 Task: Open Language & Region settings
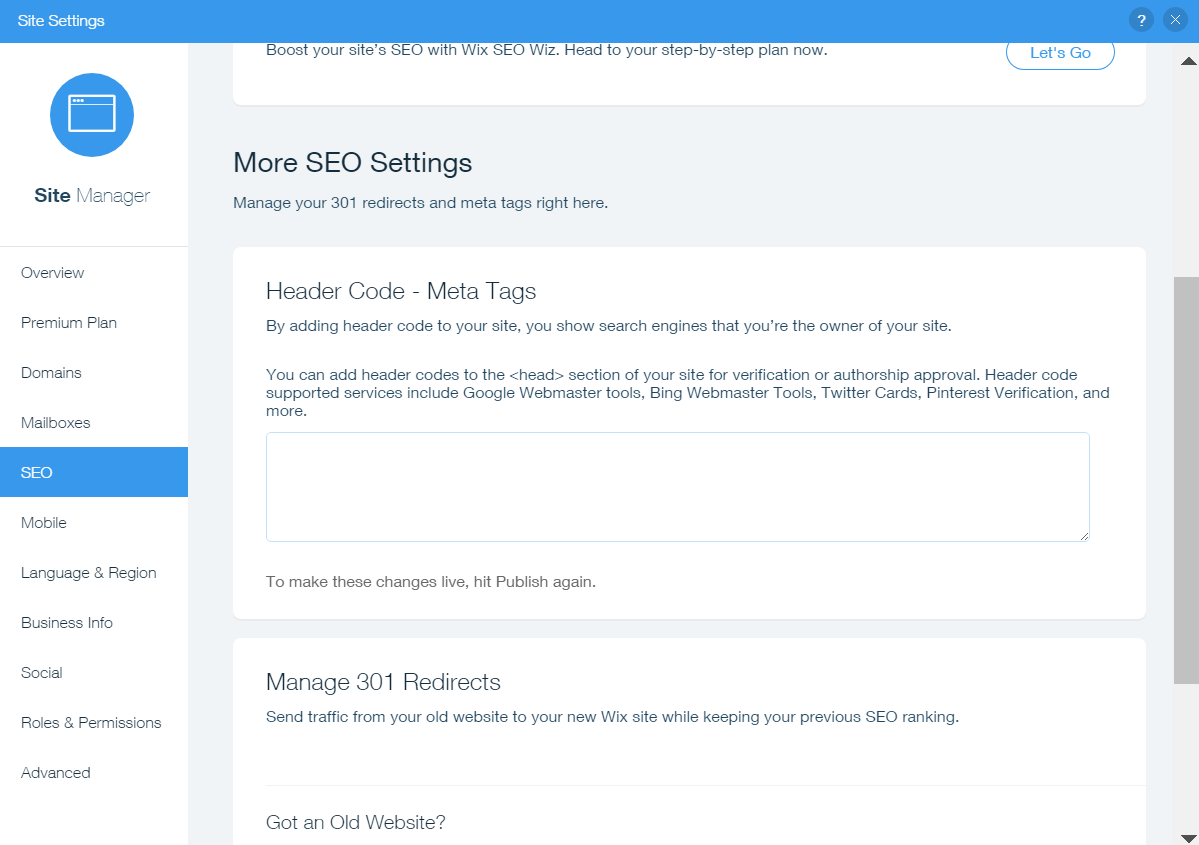tap(94, 573)
